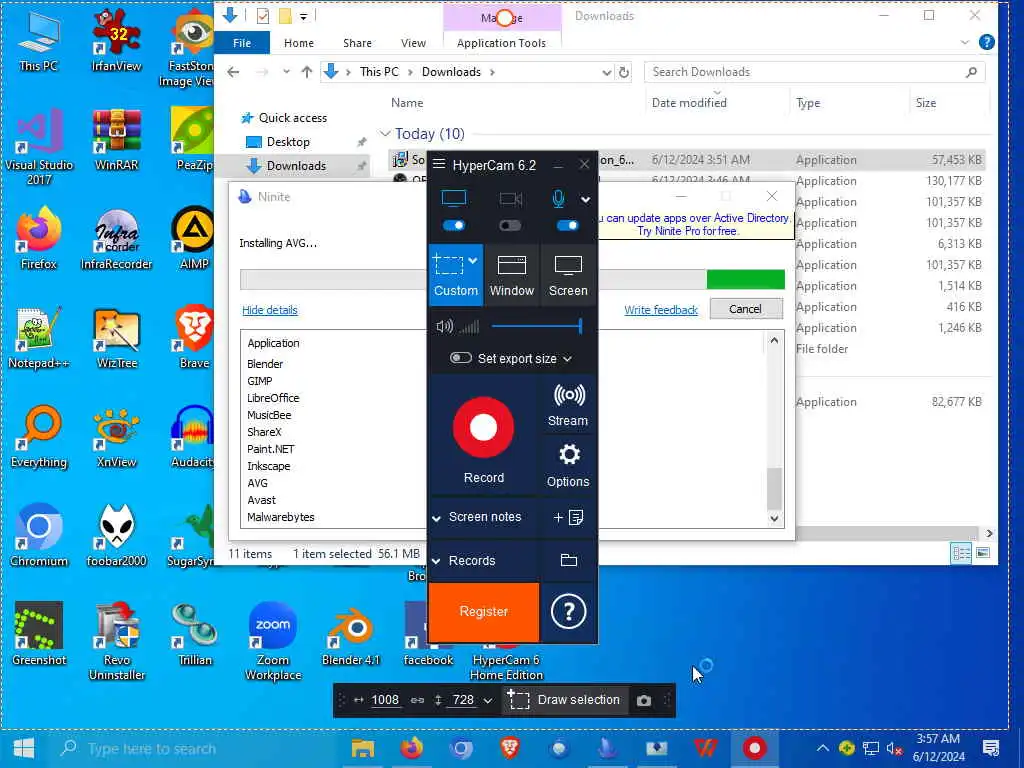Show hidden system tray icons
Viewport: 1024px width, 768px height.
[x=823, y=748]
